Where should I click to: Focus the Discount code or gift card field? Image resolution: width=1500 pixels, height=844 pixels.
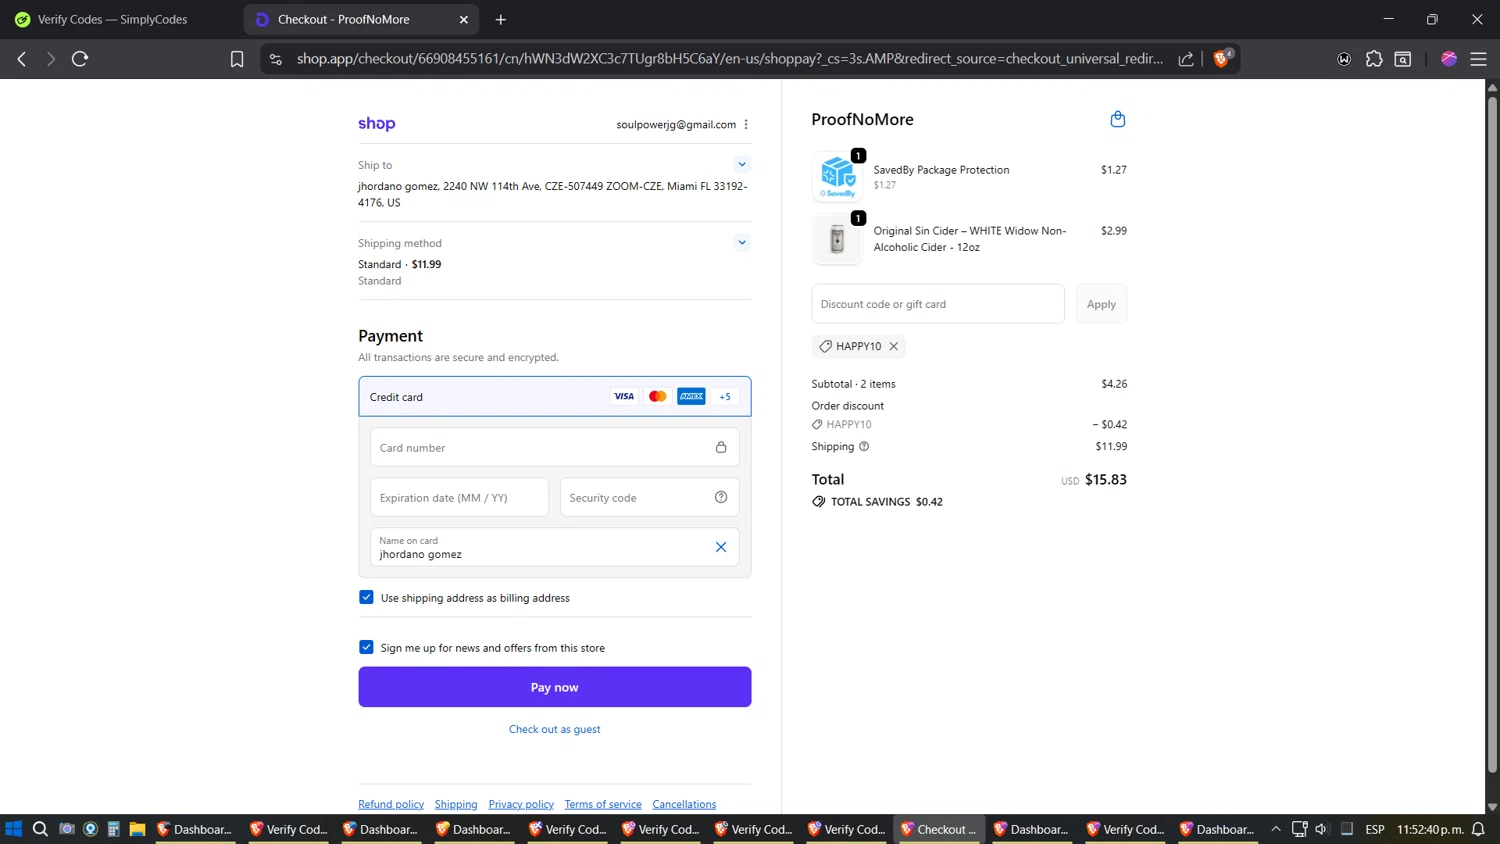click(x=938, y=304)
